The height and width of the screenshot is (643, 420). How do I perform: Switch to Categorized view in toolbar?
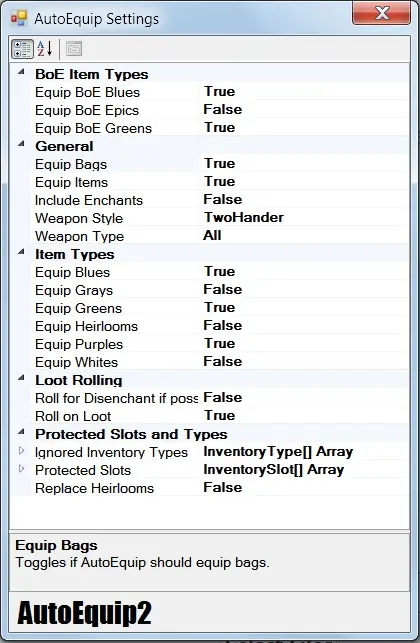tap(22, 49)
